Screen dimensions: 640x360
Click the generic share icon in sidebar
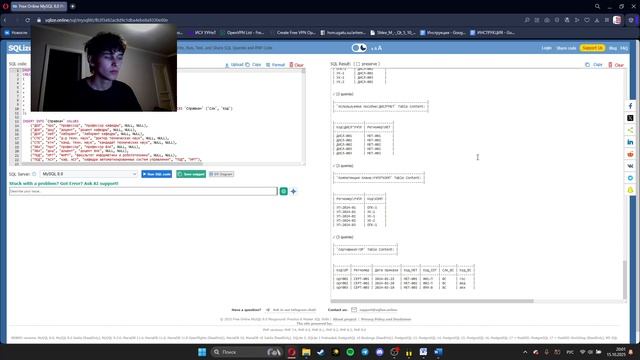click(630, 130)
